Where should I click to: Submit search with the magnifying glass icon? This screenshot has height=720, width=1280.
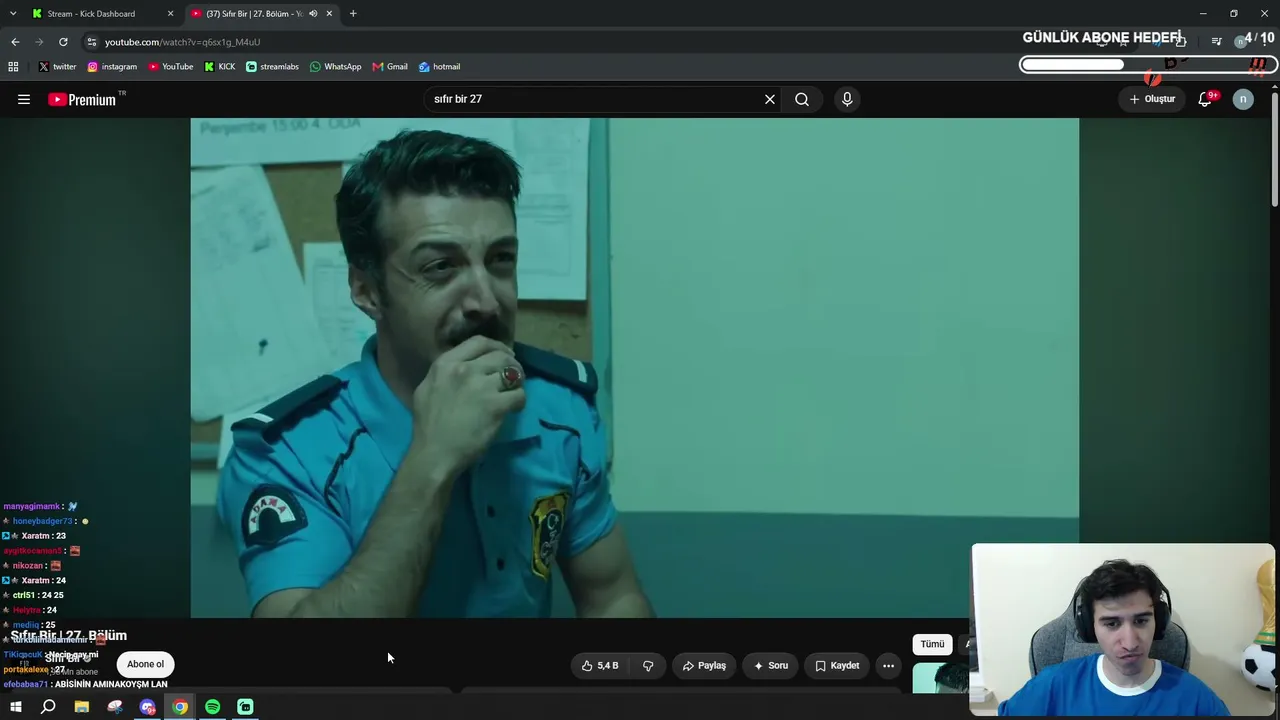click(802, 99)
